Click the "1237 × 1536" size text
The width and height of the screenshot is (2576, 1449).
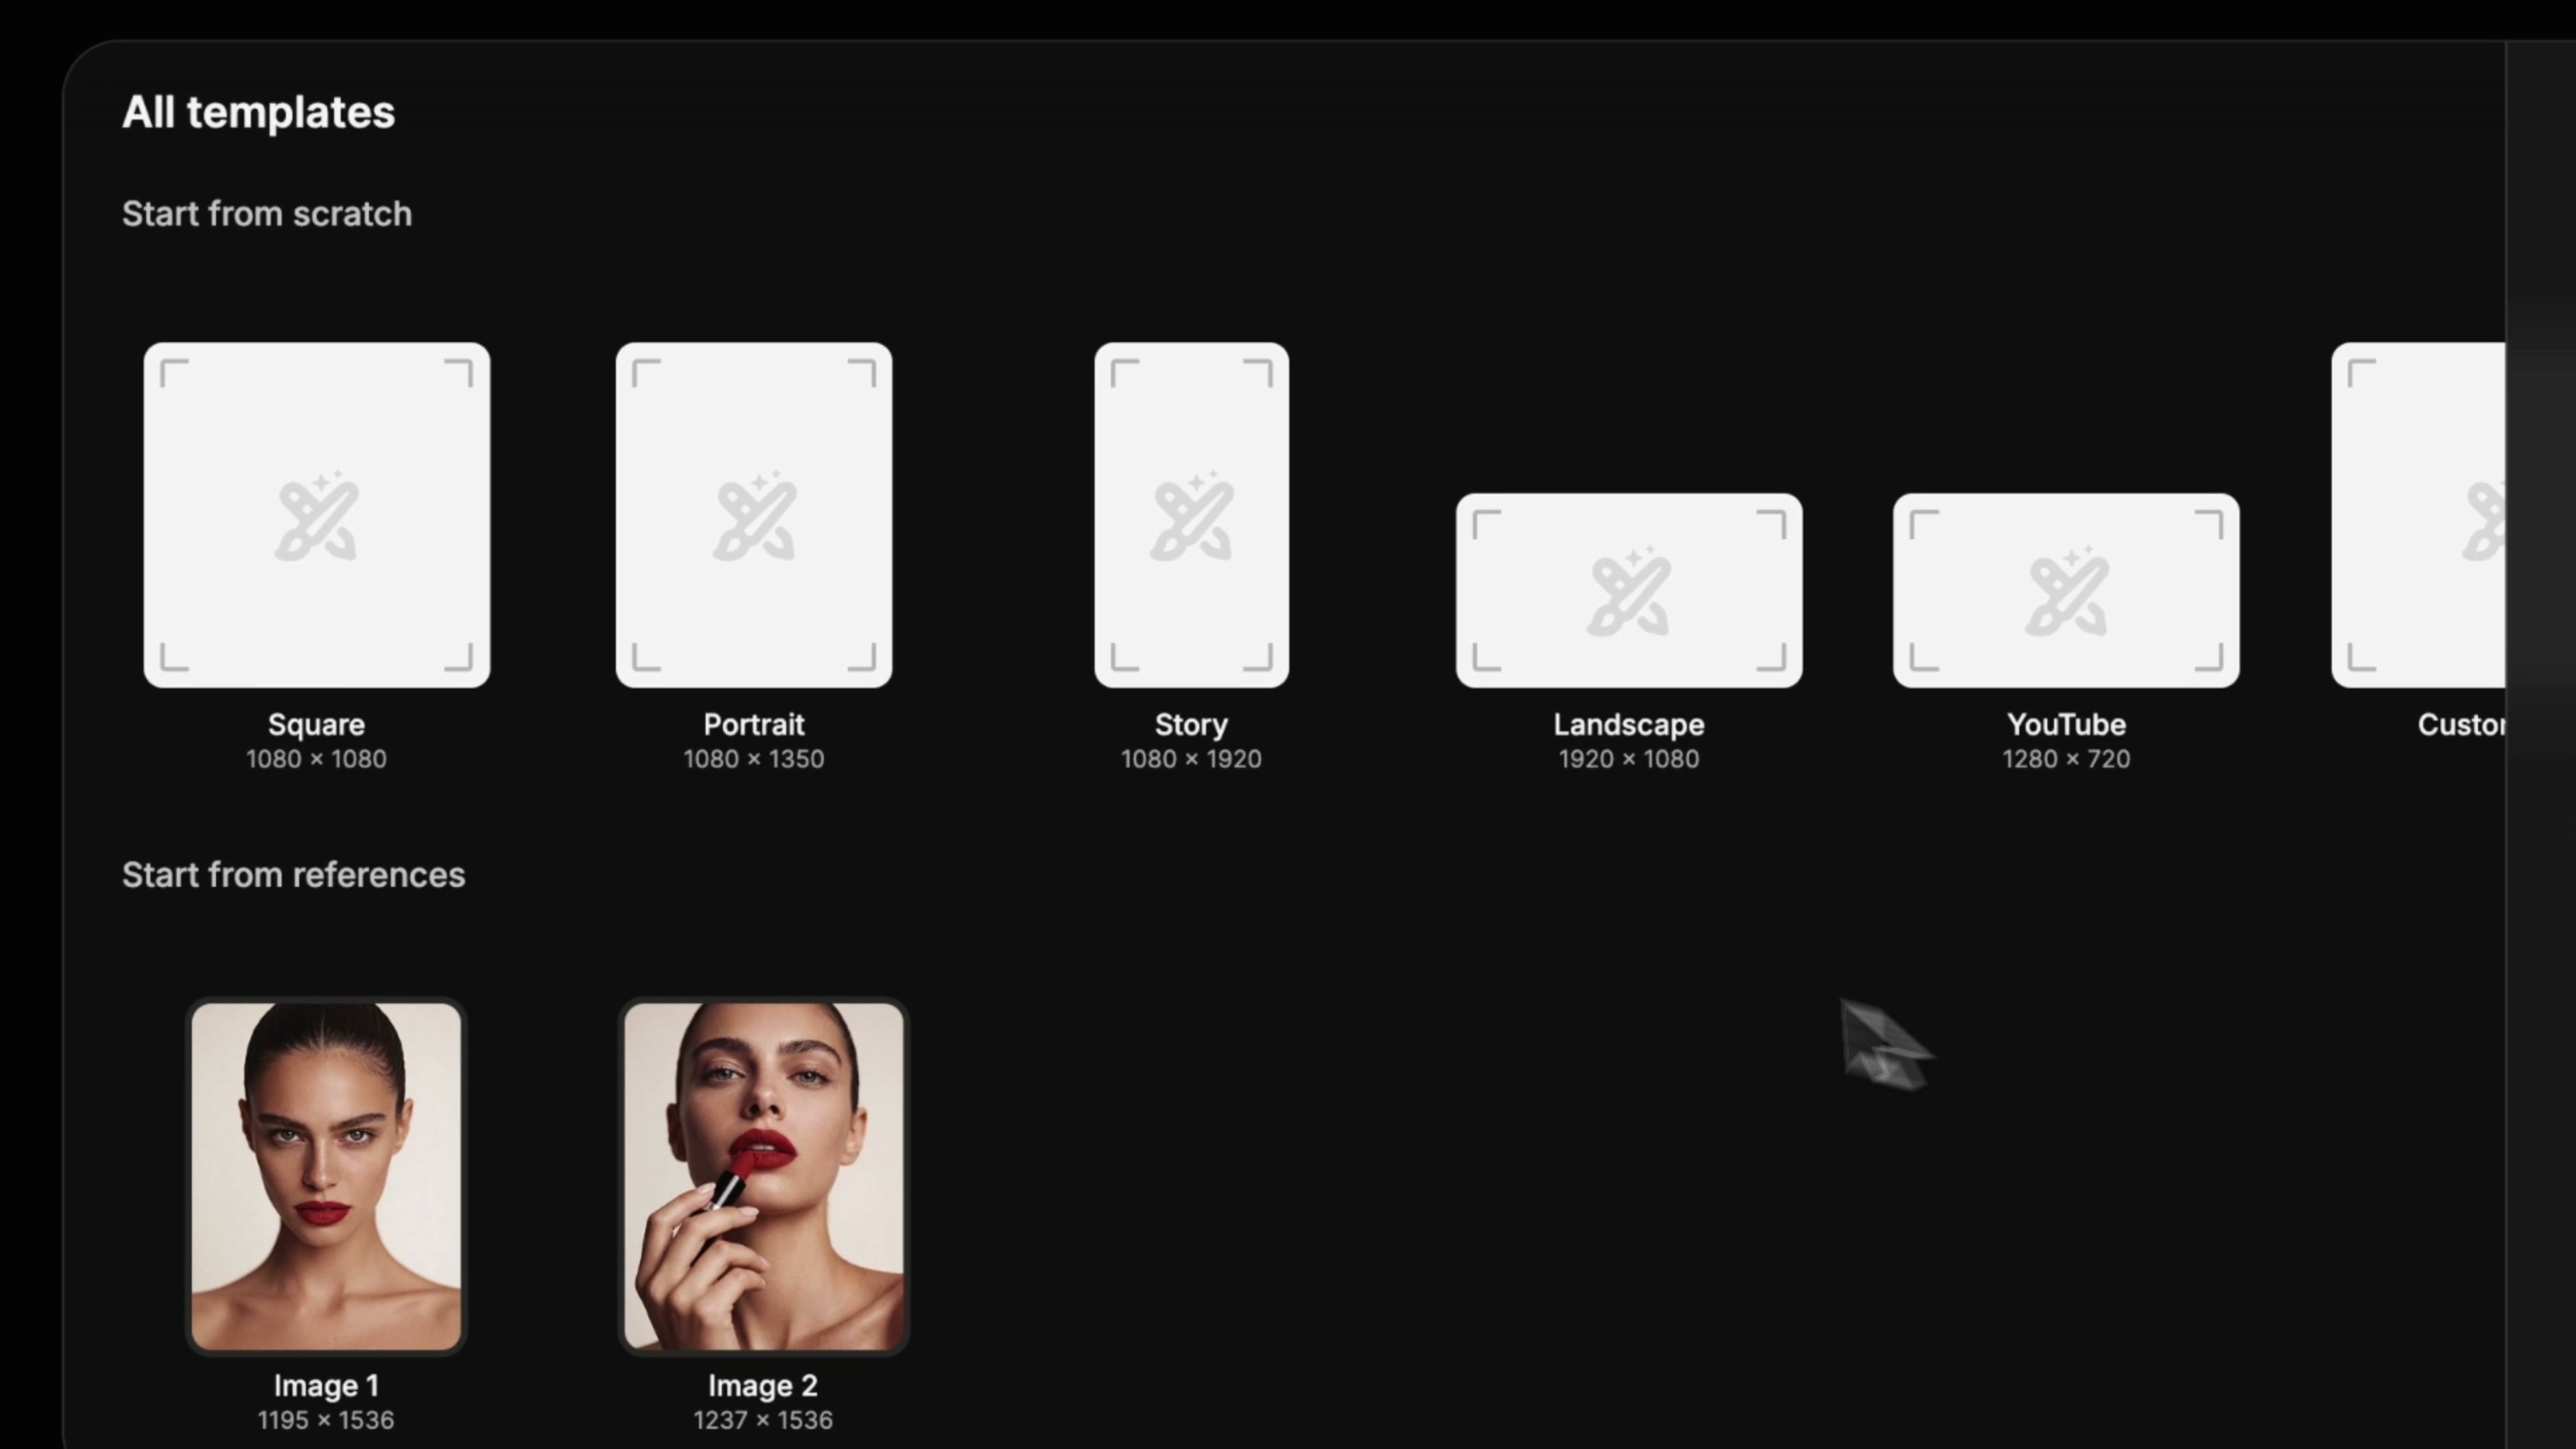pos(763,1420)
